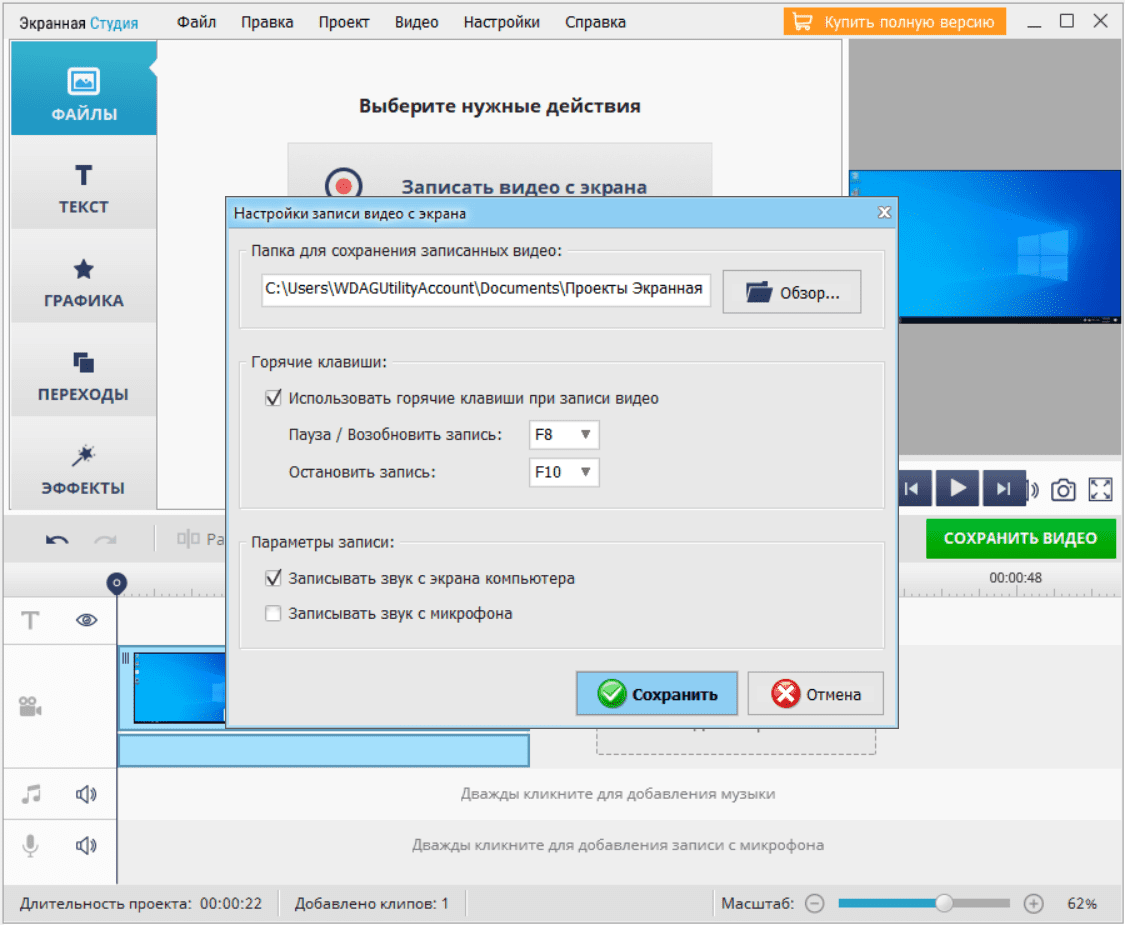The image size is (1125, 925).
Task: Mute the music track speaker icon
Action: (x=86, y=794)
